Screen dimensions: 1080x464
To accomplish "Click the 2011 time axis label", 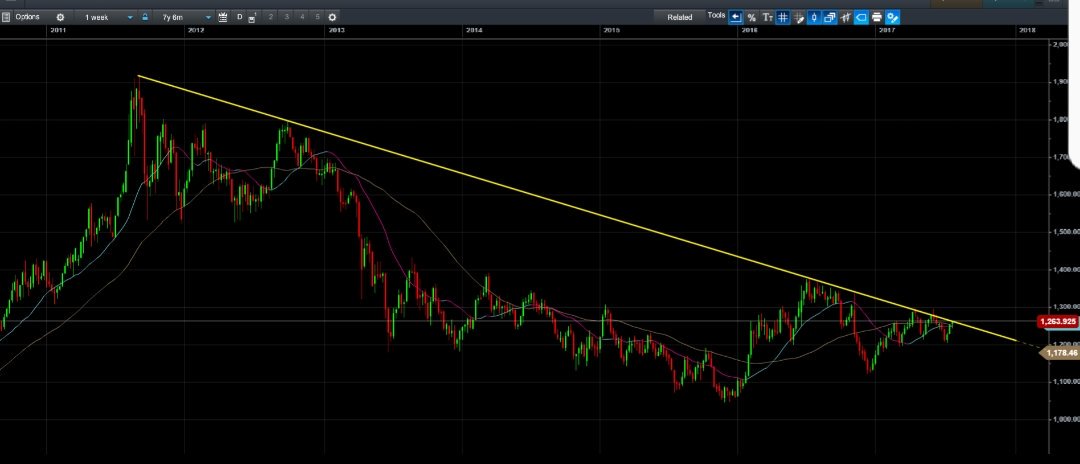I will 59,30.
